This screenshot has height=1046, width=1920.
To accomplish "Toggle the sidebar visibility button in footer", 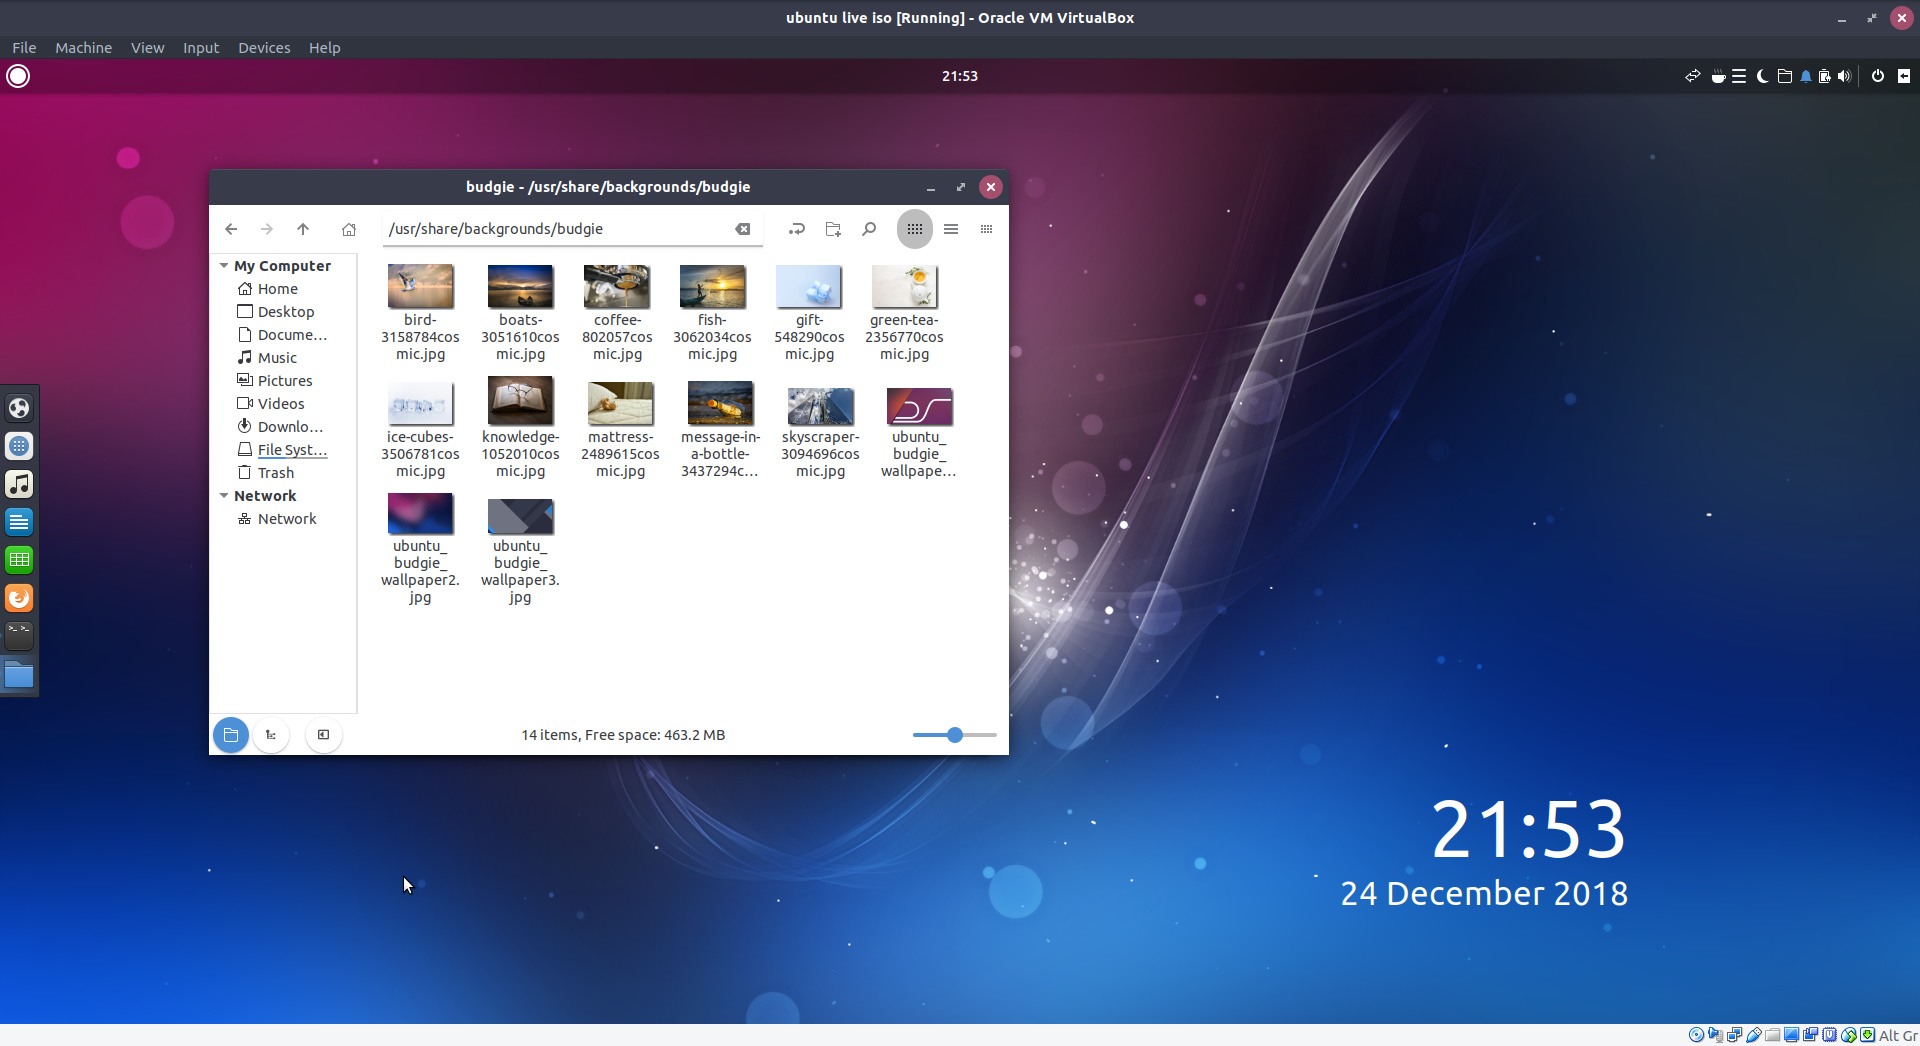I will pyautogui.click(x=322, y=735).
